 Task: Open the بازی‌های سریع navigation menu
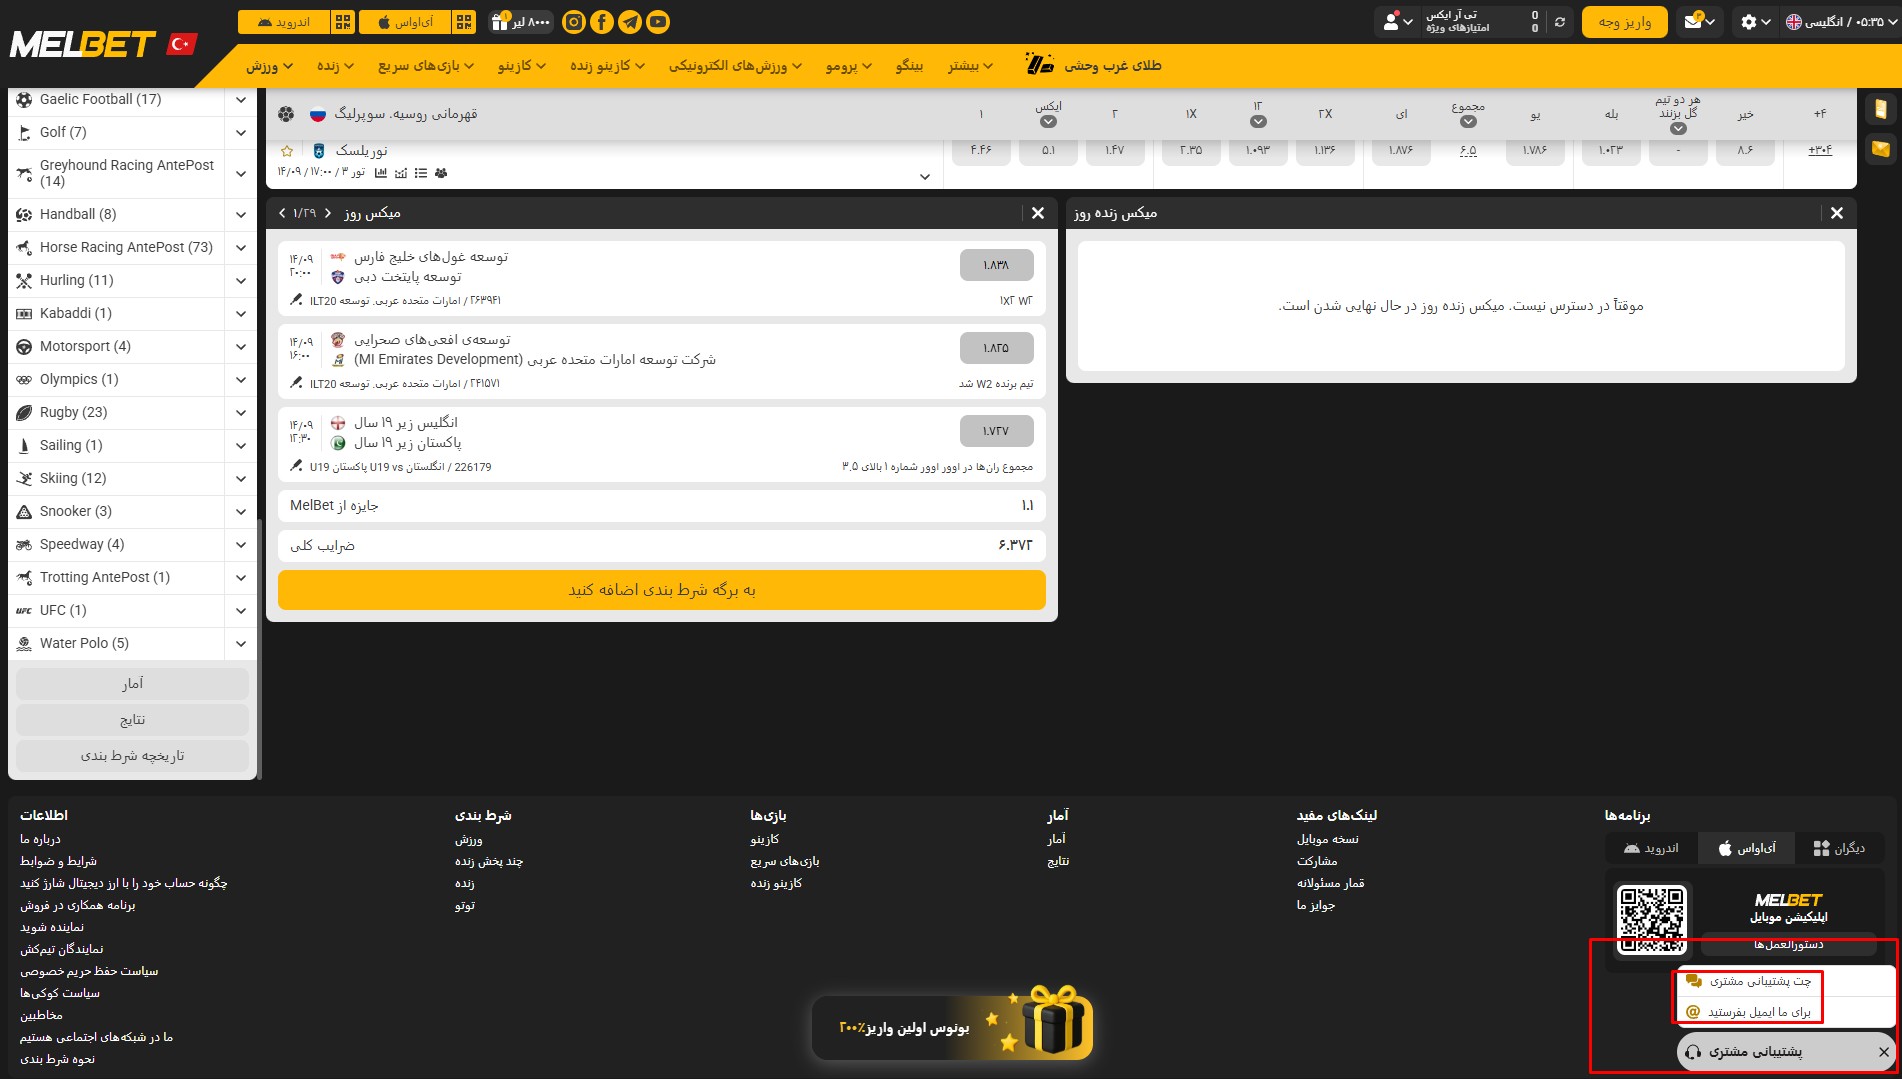coord(426,66)
